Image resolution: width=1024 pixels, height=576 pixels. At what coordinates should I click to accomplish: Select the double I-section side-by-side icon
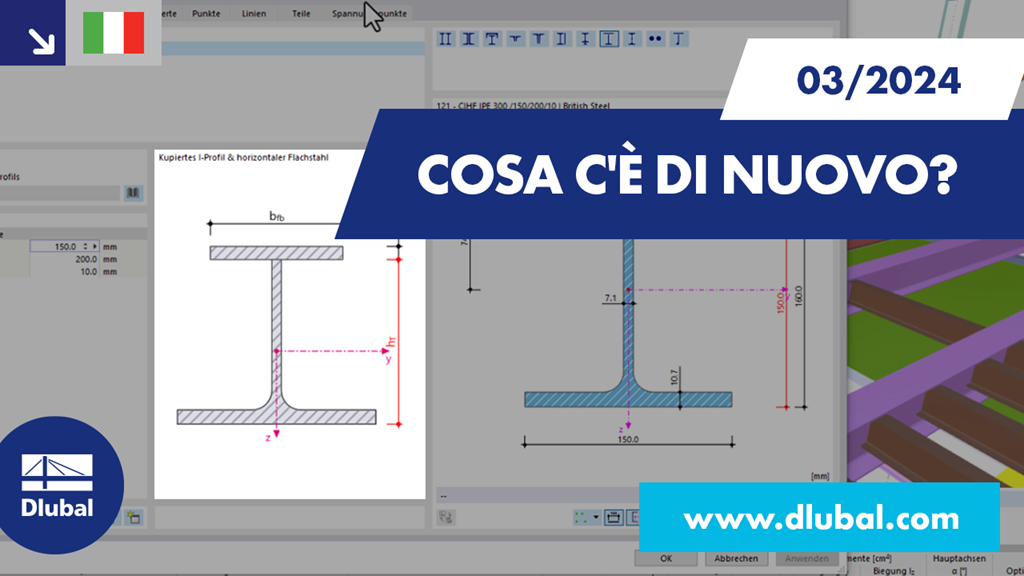[x=445, y=39]
